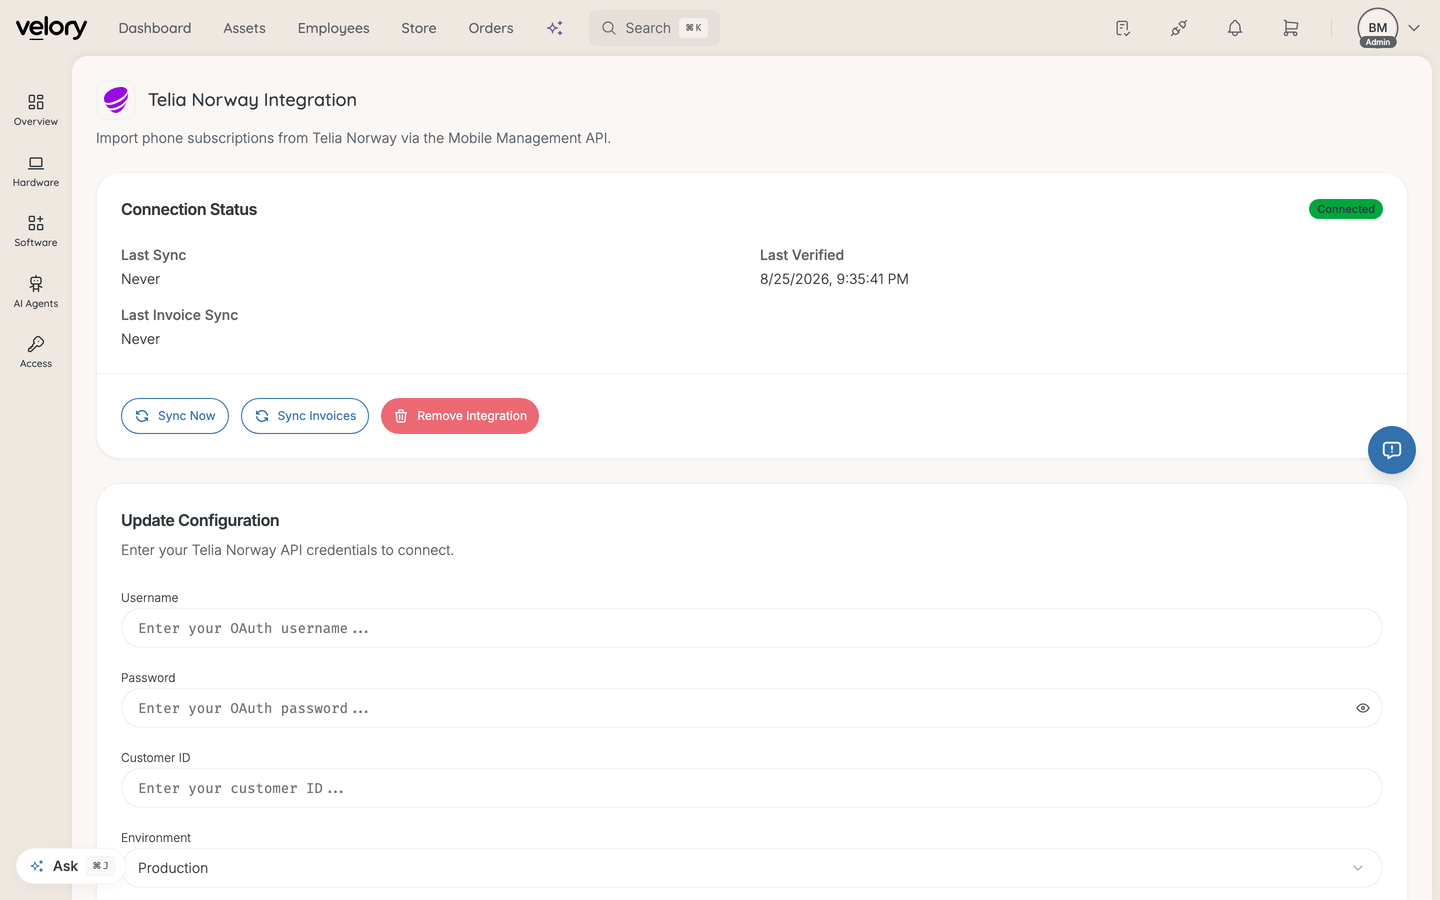Go to the Orders tab
The height and width of the screenshot is (900, 1440).
click(x=491, y=28)
